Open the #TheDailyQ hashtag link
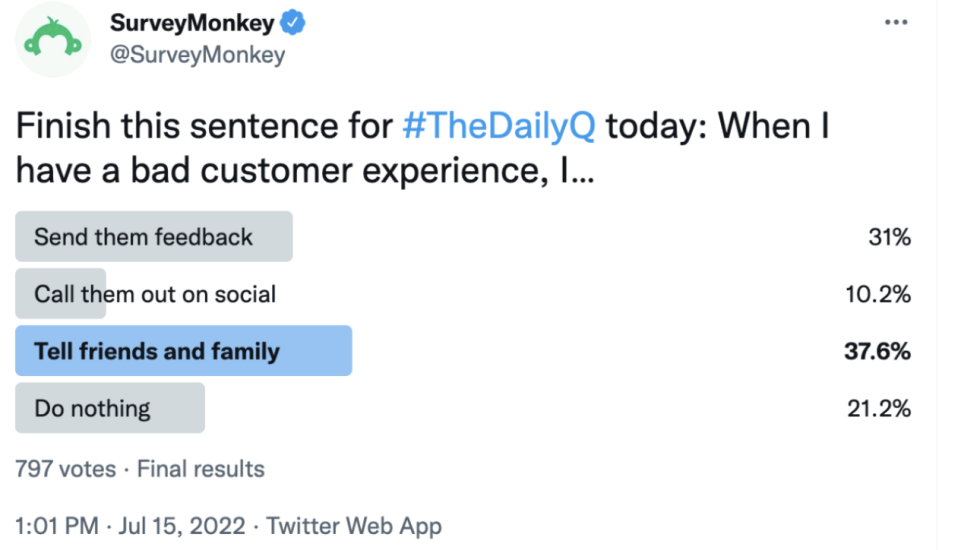 [499, 126]
